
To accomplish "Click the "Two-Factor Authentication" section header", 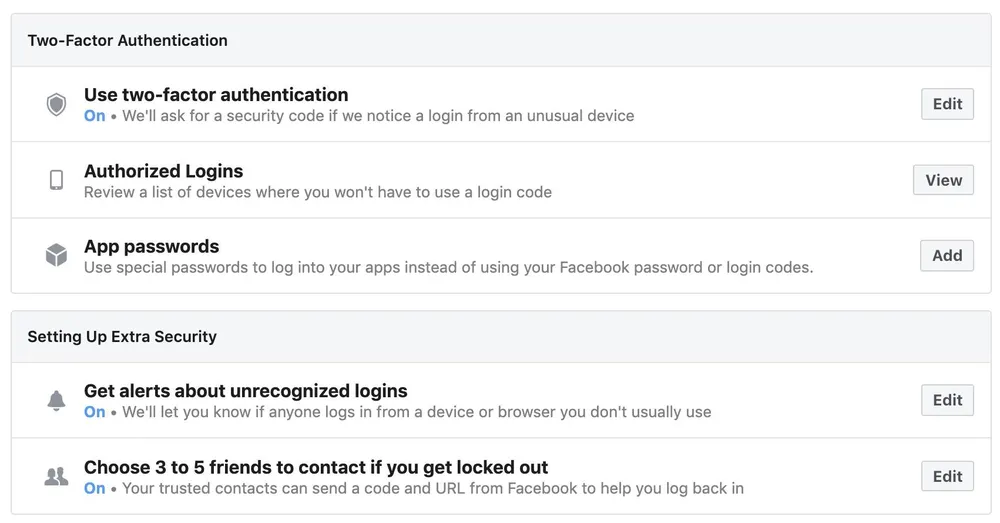I will click(127, 41).
